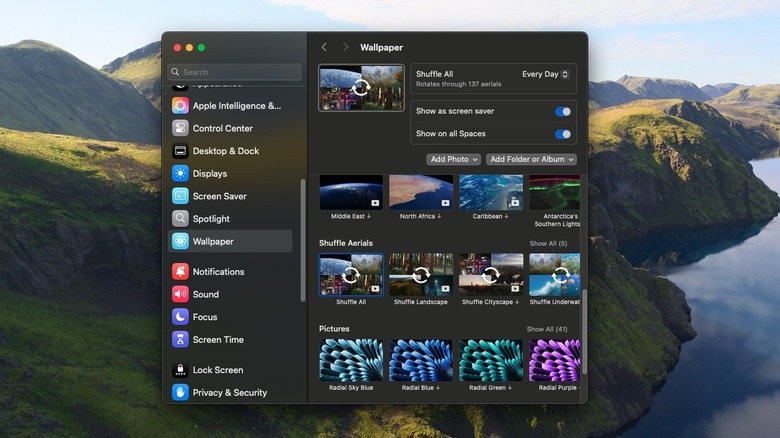Click the back navigation arrow

pyautogui.click(x=324, y=47)
